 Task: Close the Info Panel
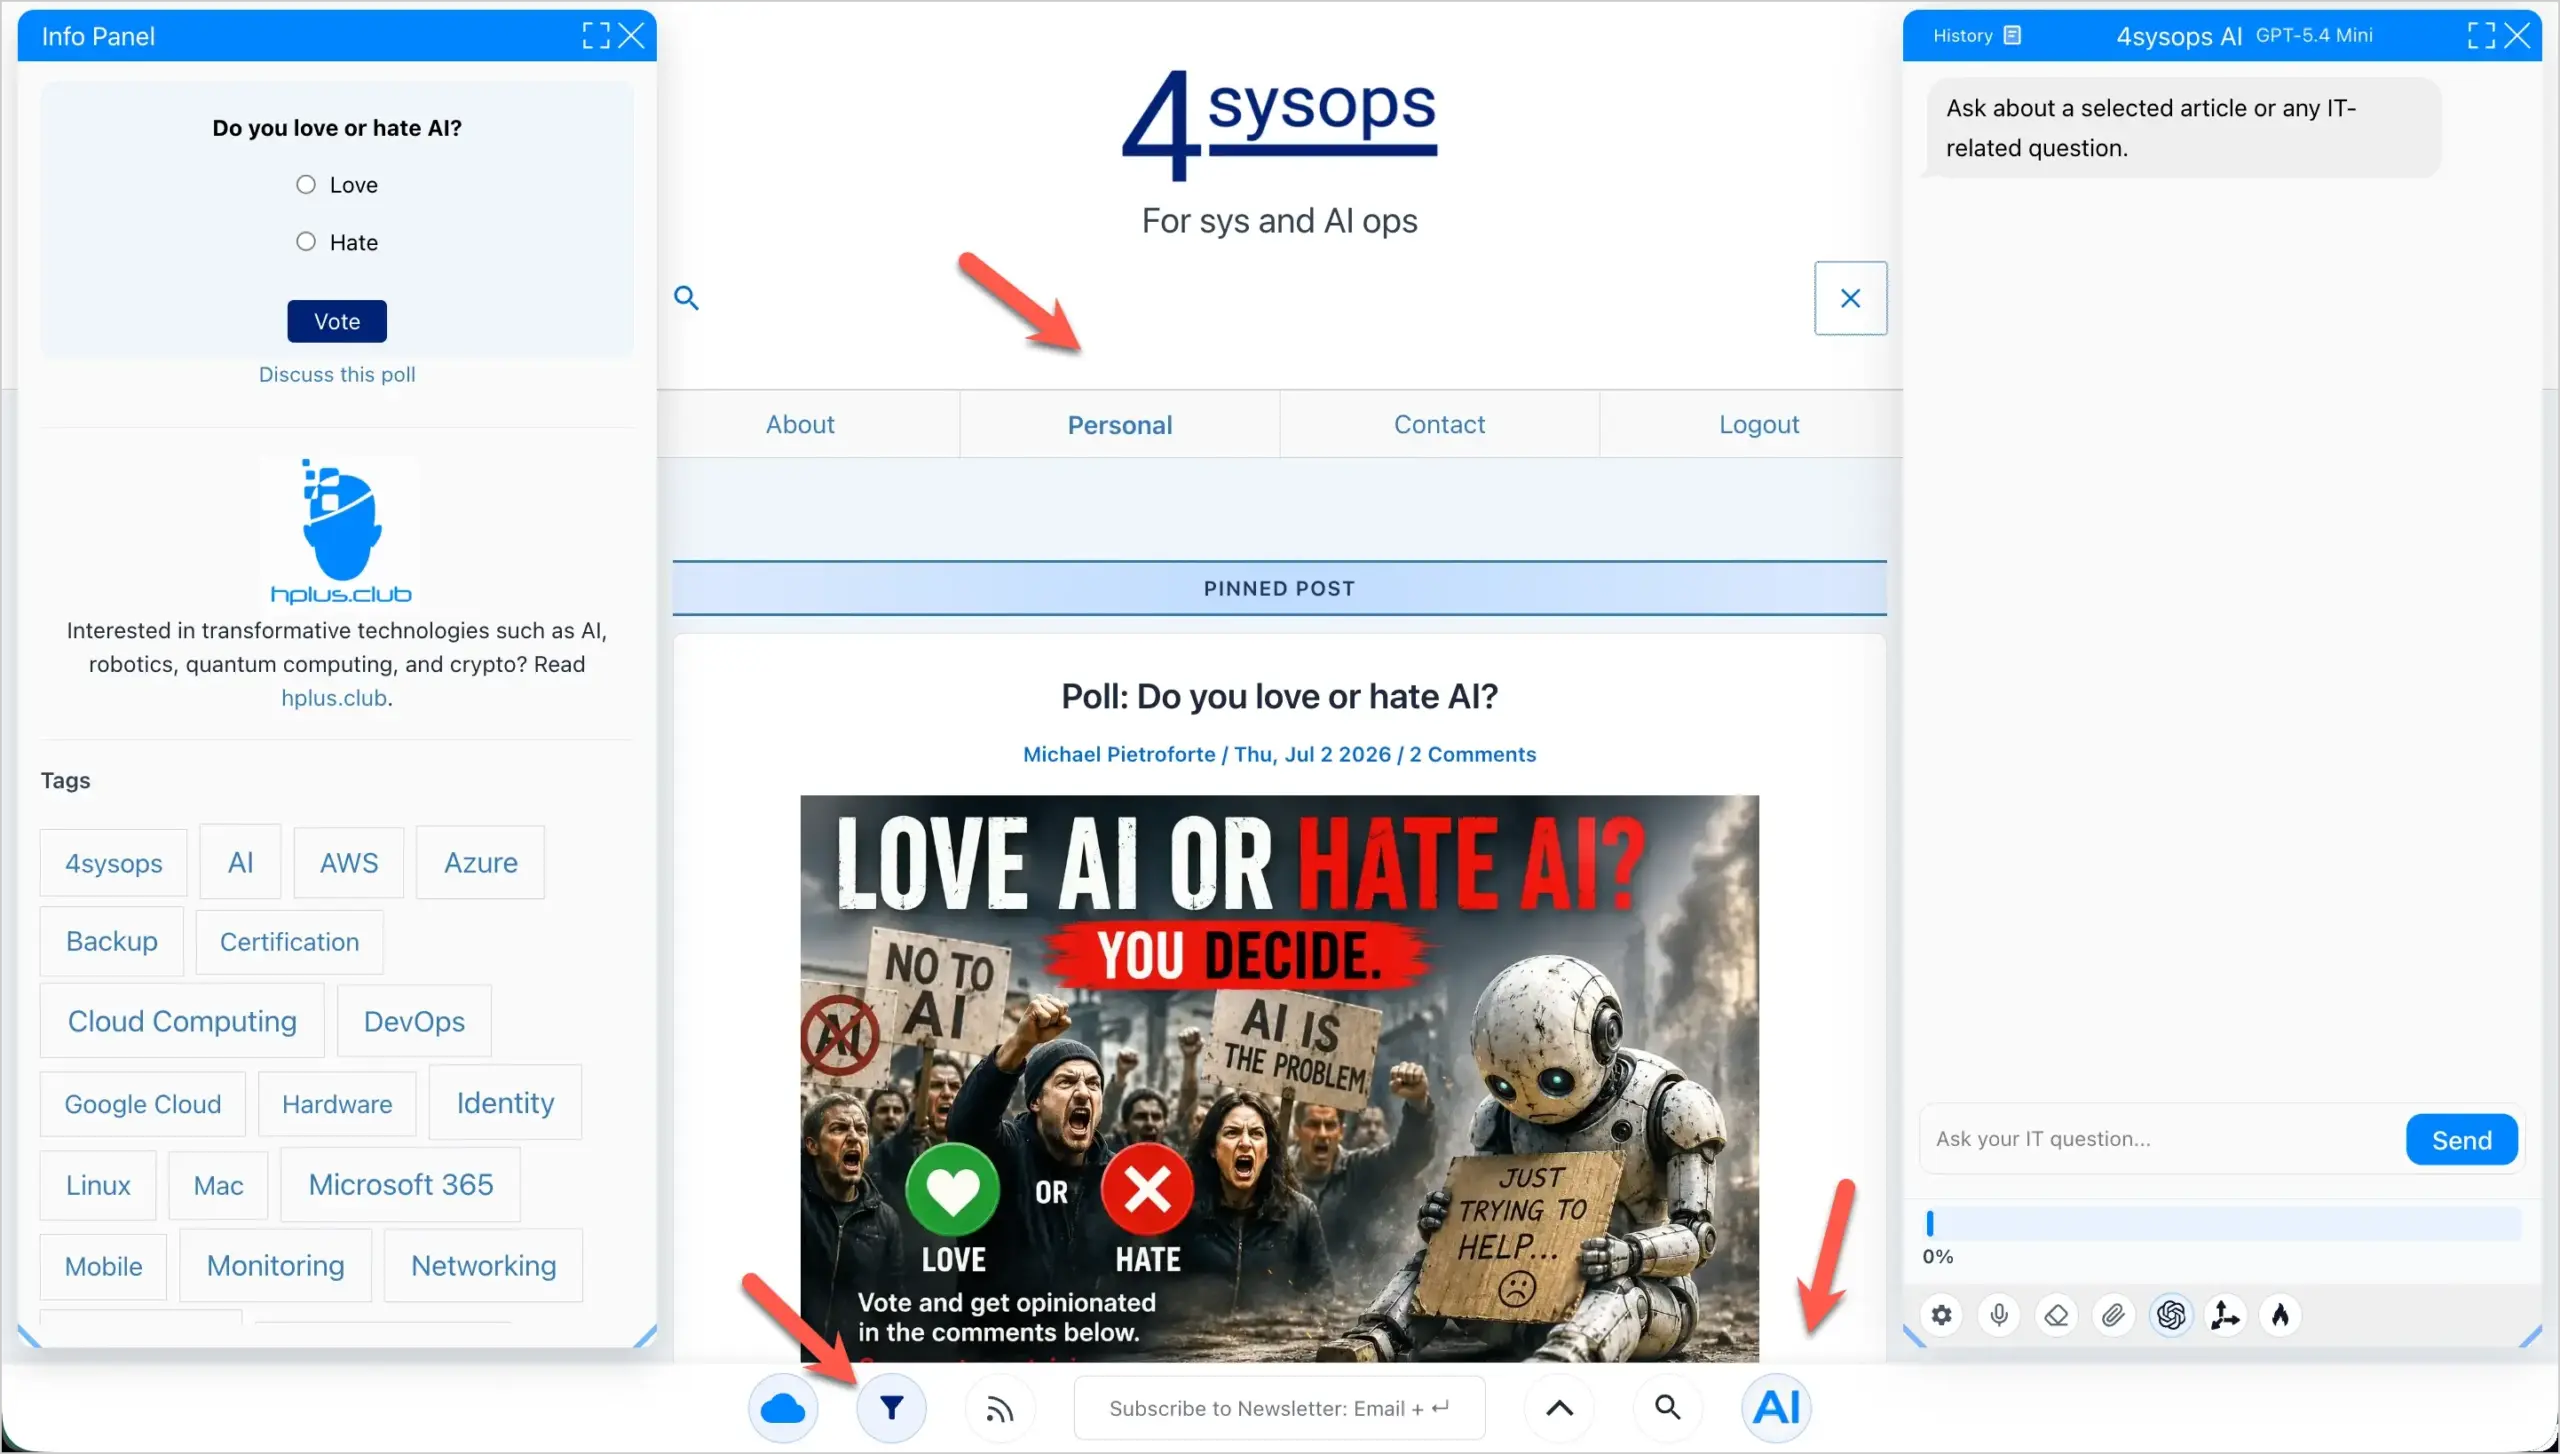[631, 36]
